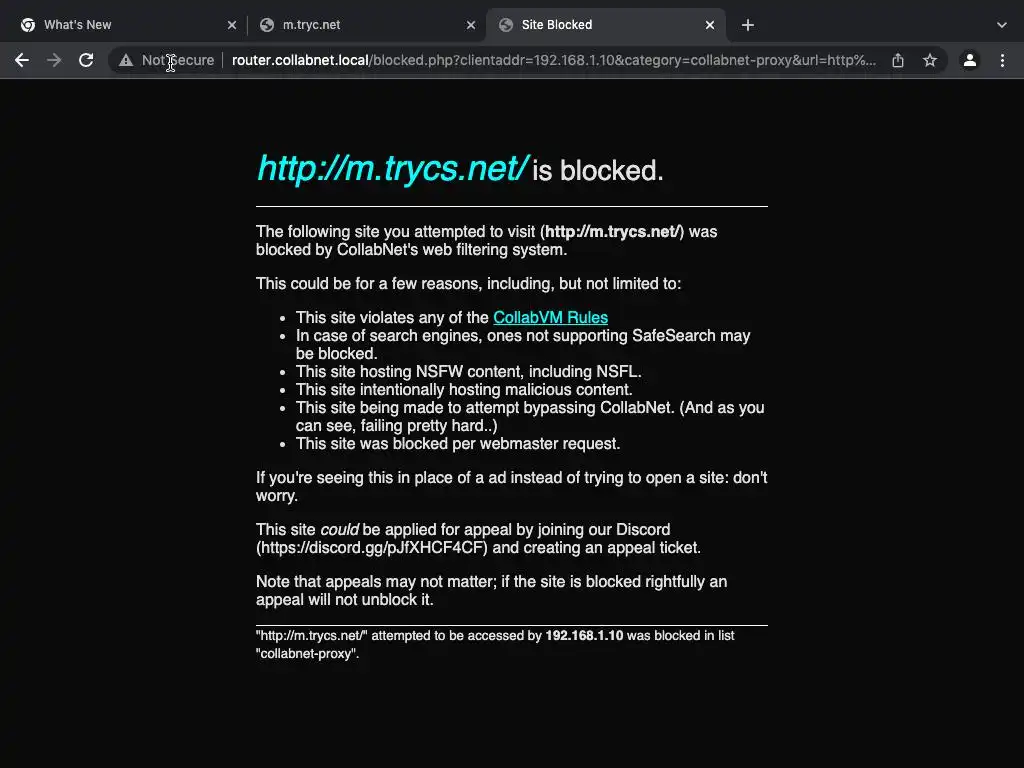Image resolution: width=1024 pixels, height=768 pixels.
Task: Close the What's New tab
Action: 232,25
